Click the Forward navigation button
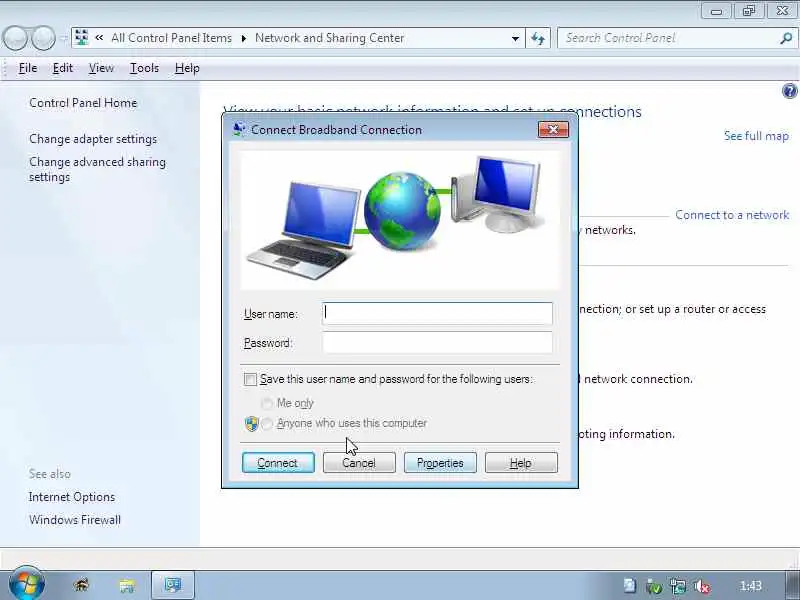This screenshot has width=800, height=600. point(43,38)
